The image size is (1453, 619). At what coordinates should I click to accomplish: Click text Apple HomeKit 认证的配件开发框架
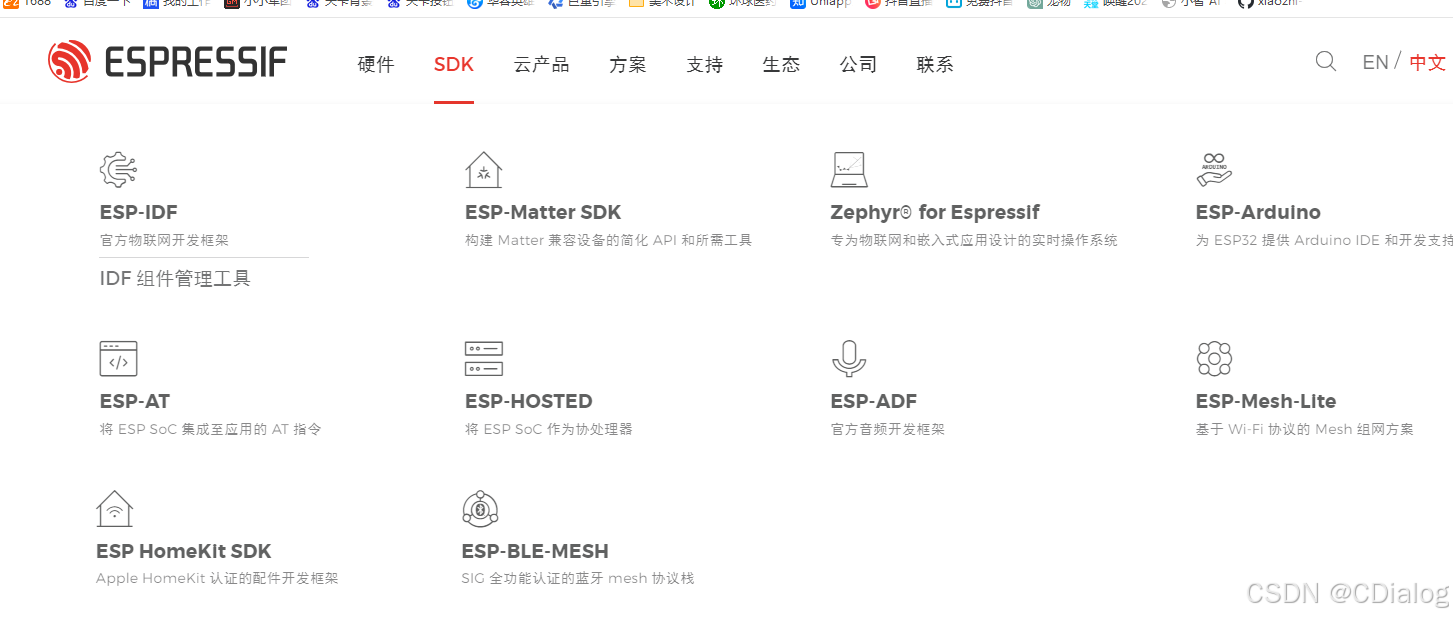click(x=217, y=578)
